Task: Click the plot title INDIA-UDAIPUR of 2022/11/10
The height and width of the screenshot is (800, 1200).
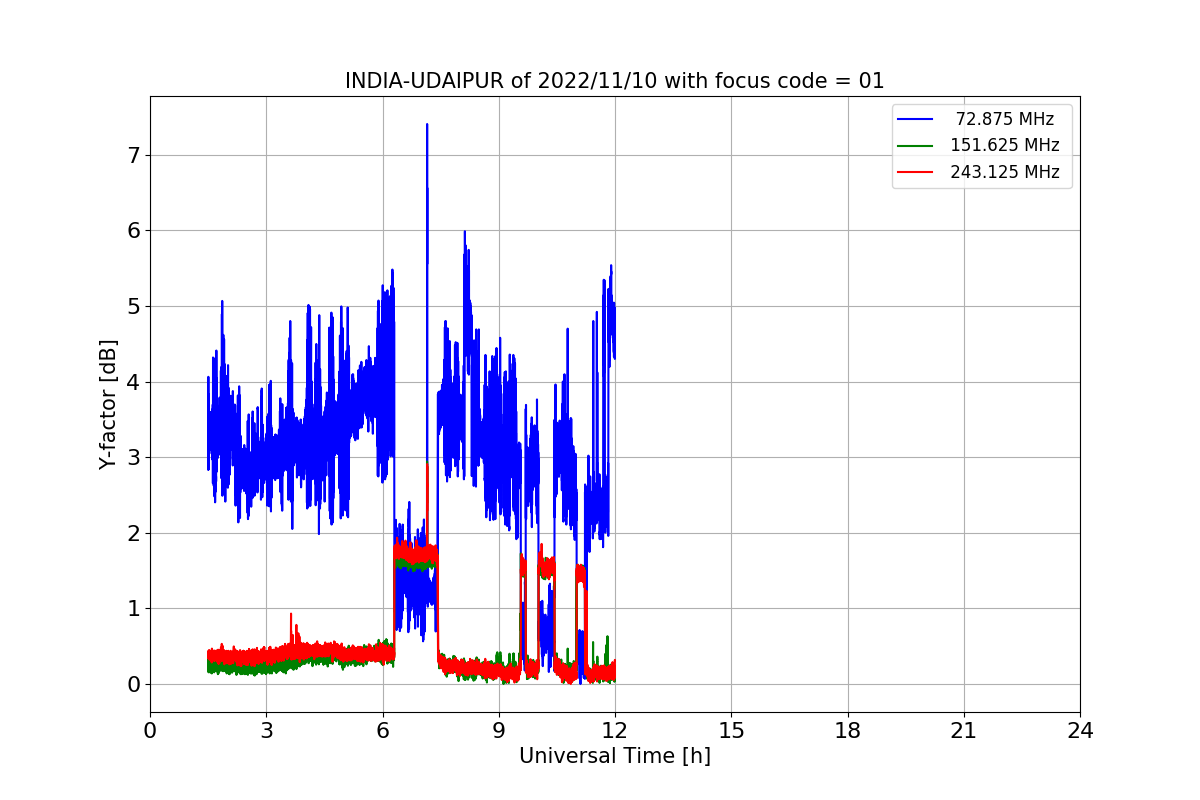Action: [x=614, y=81]
